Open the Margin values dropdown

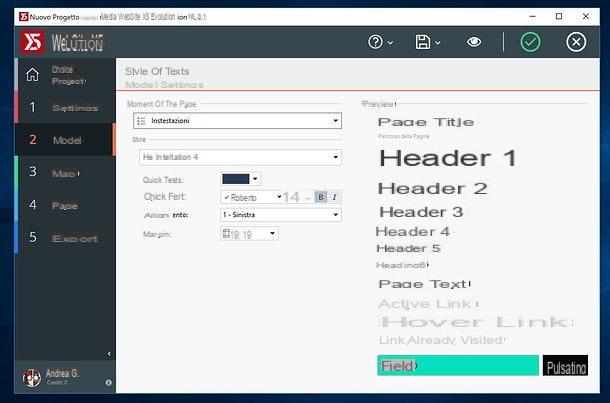(x=249, y=234)
